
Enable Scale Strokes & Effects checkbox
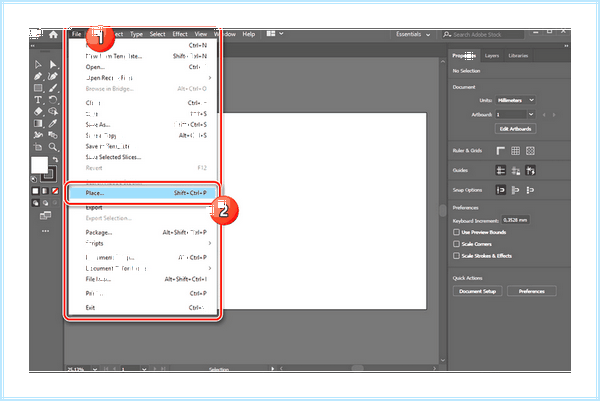[x=456, y=256]
